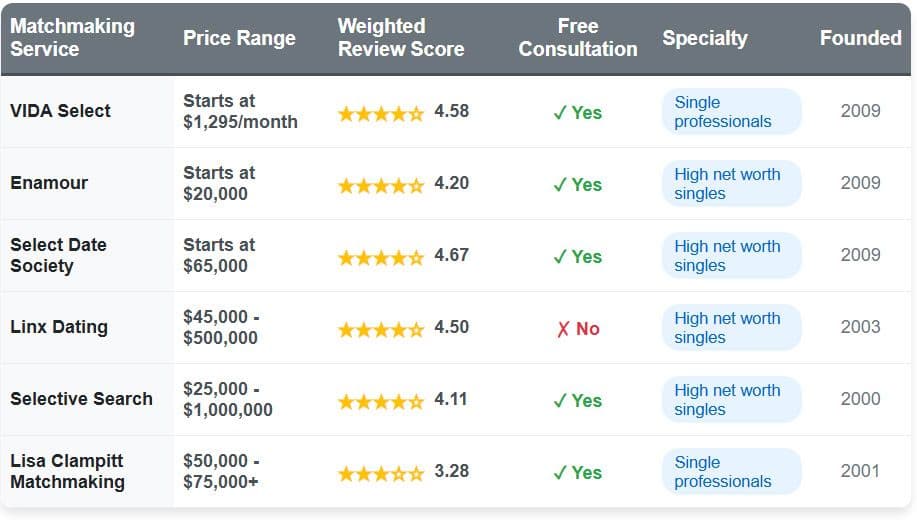Click Lisa Clampitt's Single professionals tag
This screenshot has height=520, width=917.
pyautogui.click(x=731, y=472)
